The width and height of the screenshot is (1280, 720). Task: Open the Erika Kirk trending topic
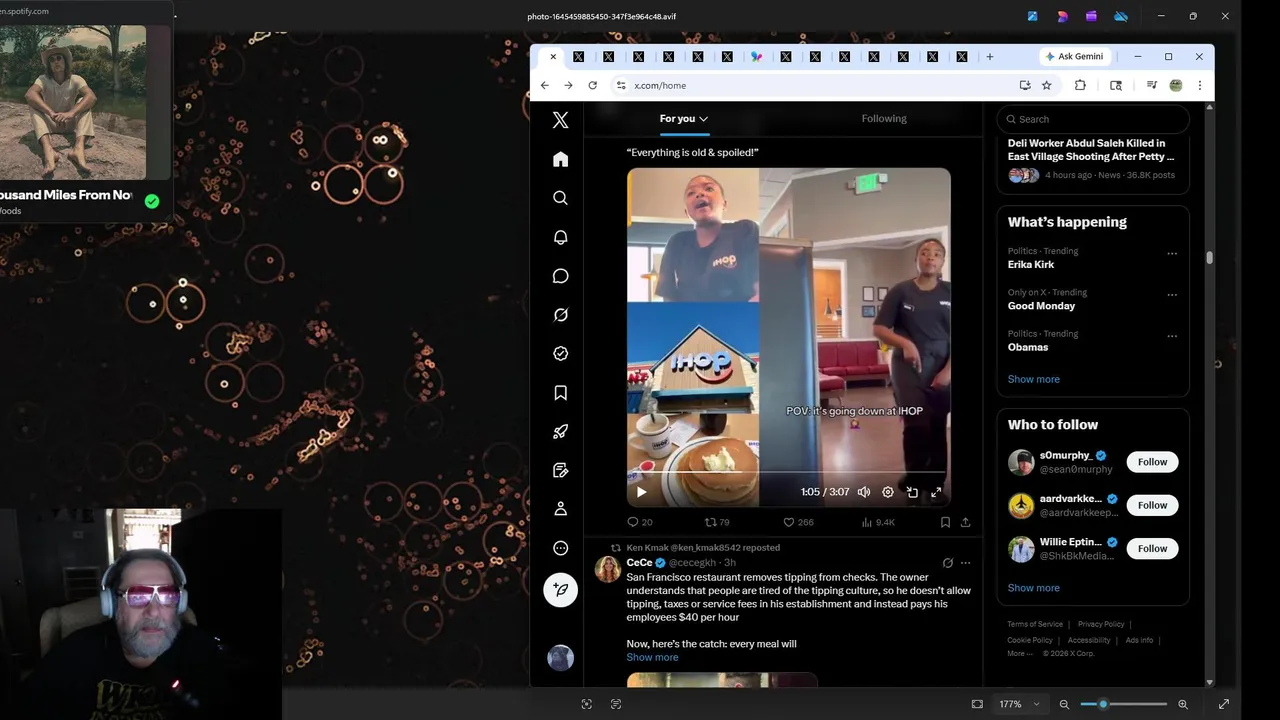click(1031, 265)
